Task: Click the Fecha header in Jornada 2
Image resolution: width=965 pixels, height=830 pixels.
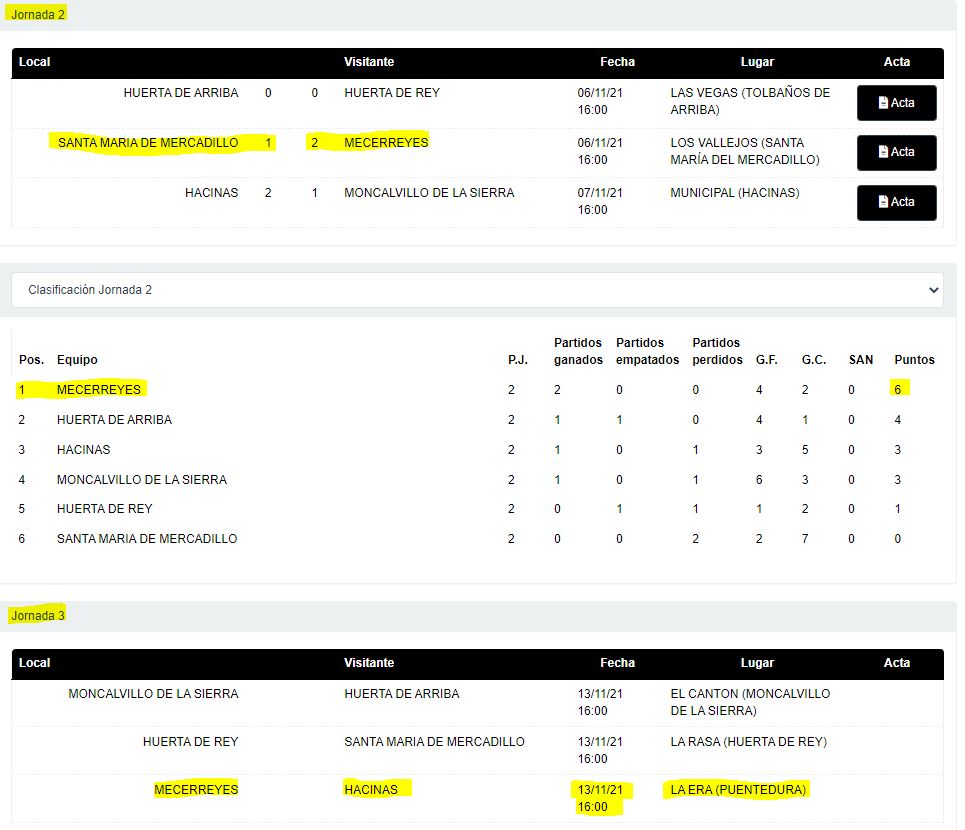Action: click(617, 62)
